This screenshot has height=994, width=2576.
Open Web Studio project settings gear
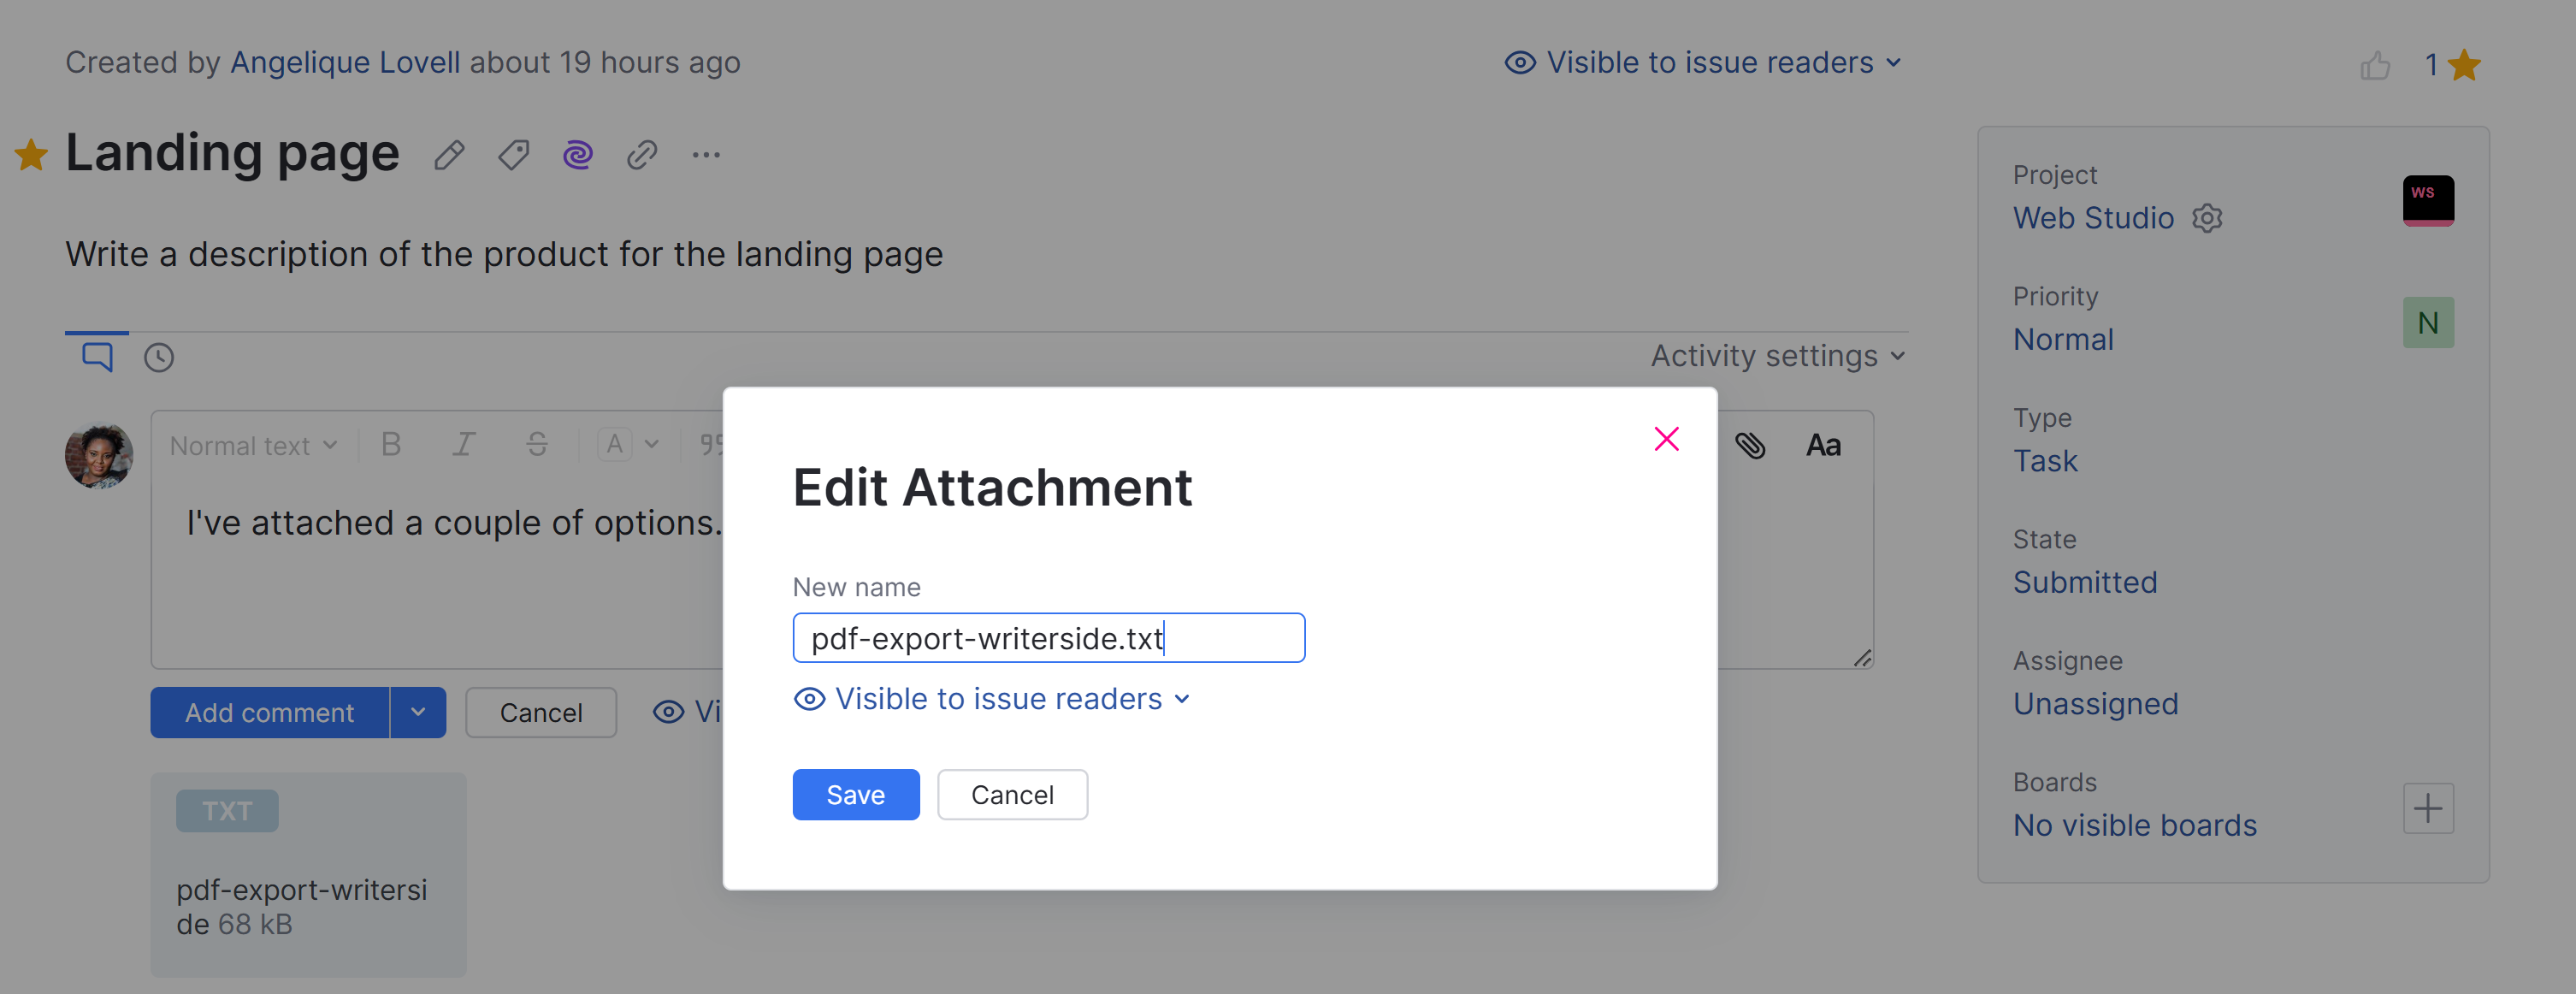tap(2208, 218)
